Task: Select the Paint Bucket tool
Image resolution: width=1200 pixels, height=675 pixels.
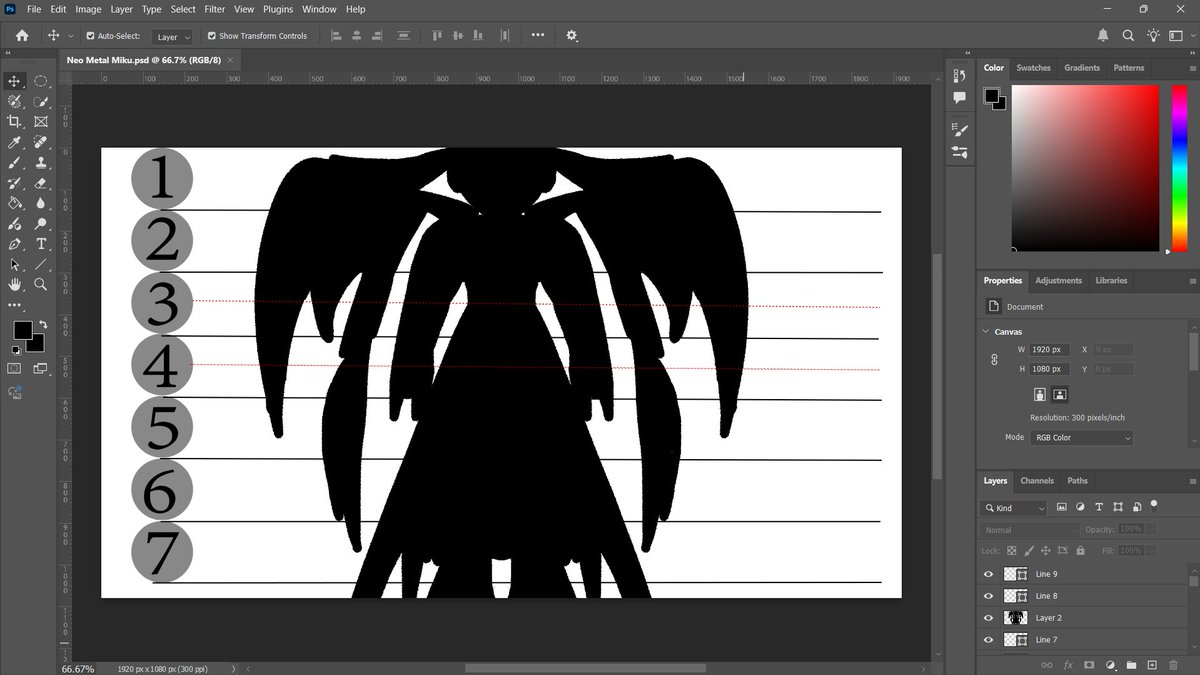Action: pos(15,203)
